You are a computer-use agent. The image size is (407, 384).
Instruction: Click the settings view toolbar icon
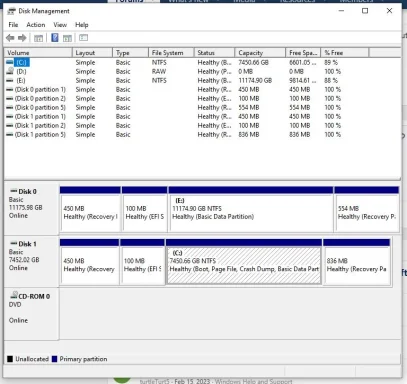83,38
